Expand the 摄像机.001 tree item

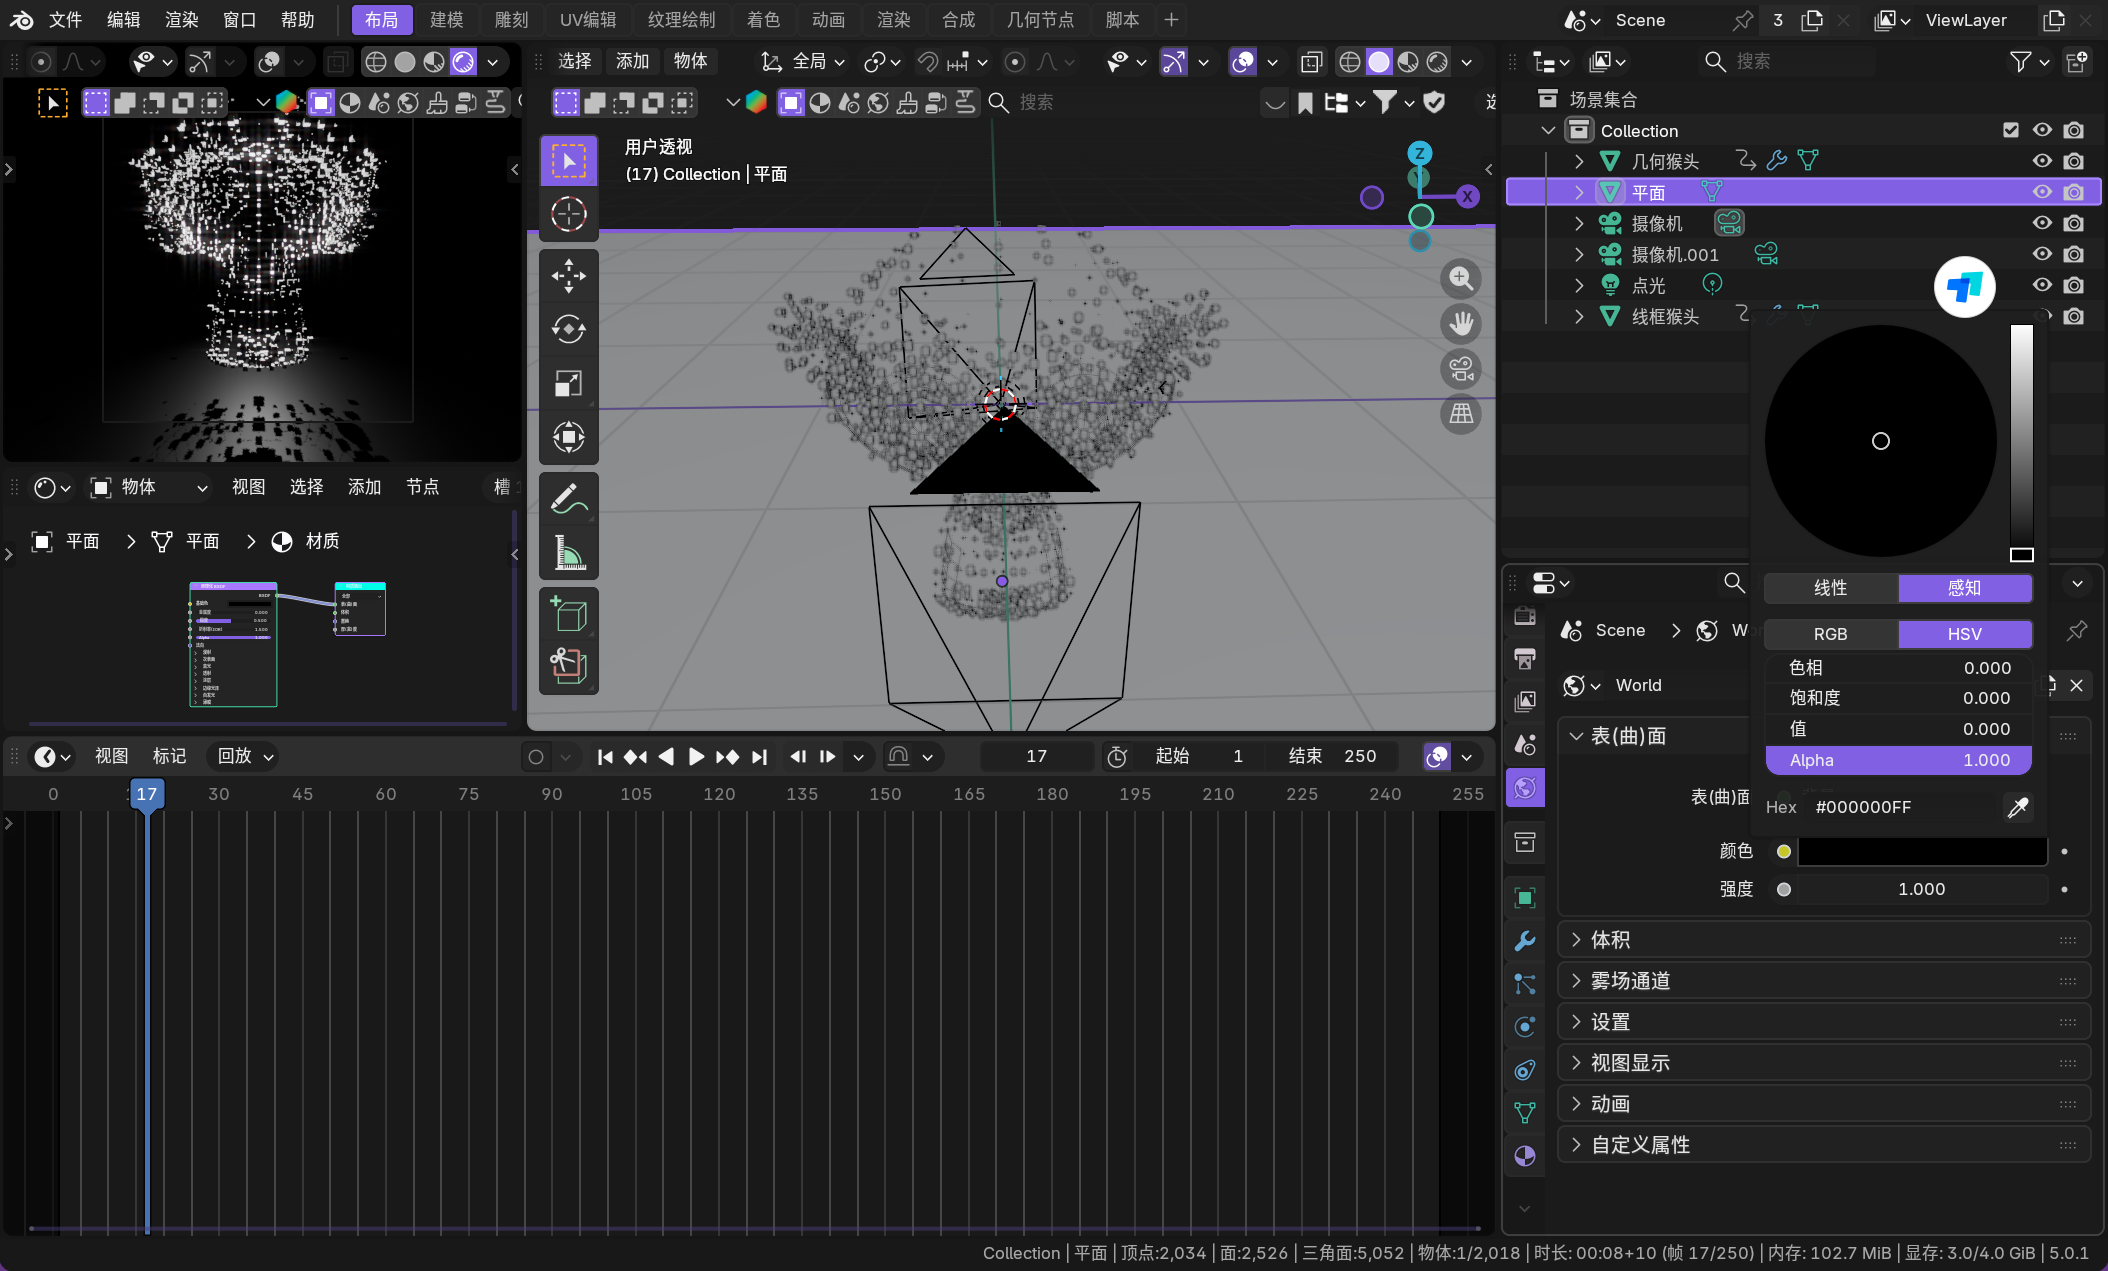[x=1579, y=254]
